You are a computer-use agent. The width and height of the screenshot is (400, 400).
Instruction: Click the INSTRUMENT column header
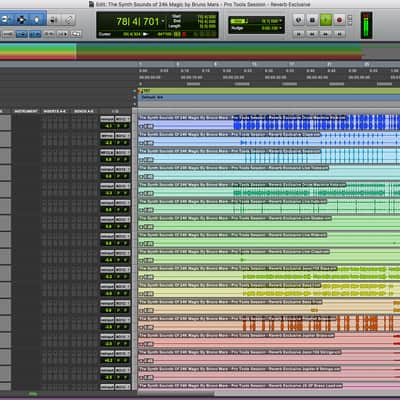tap(26, 111)
